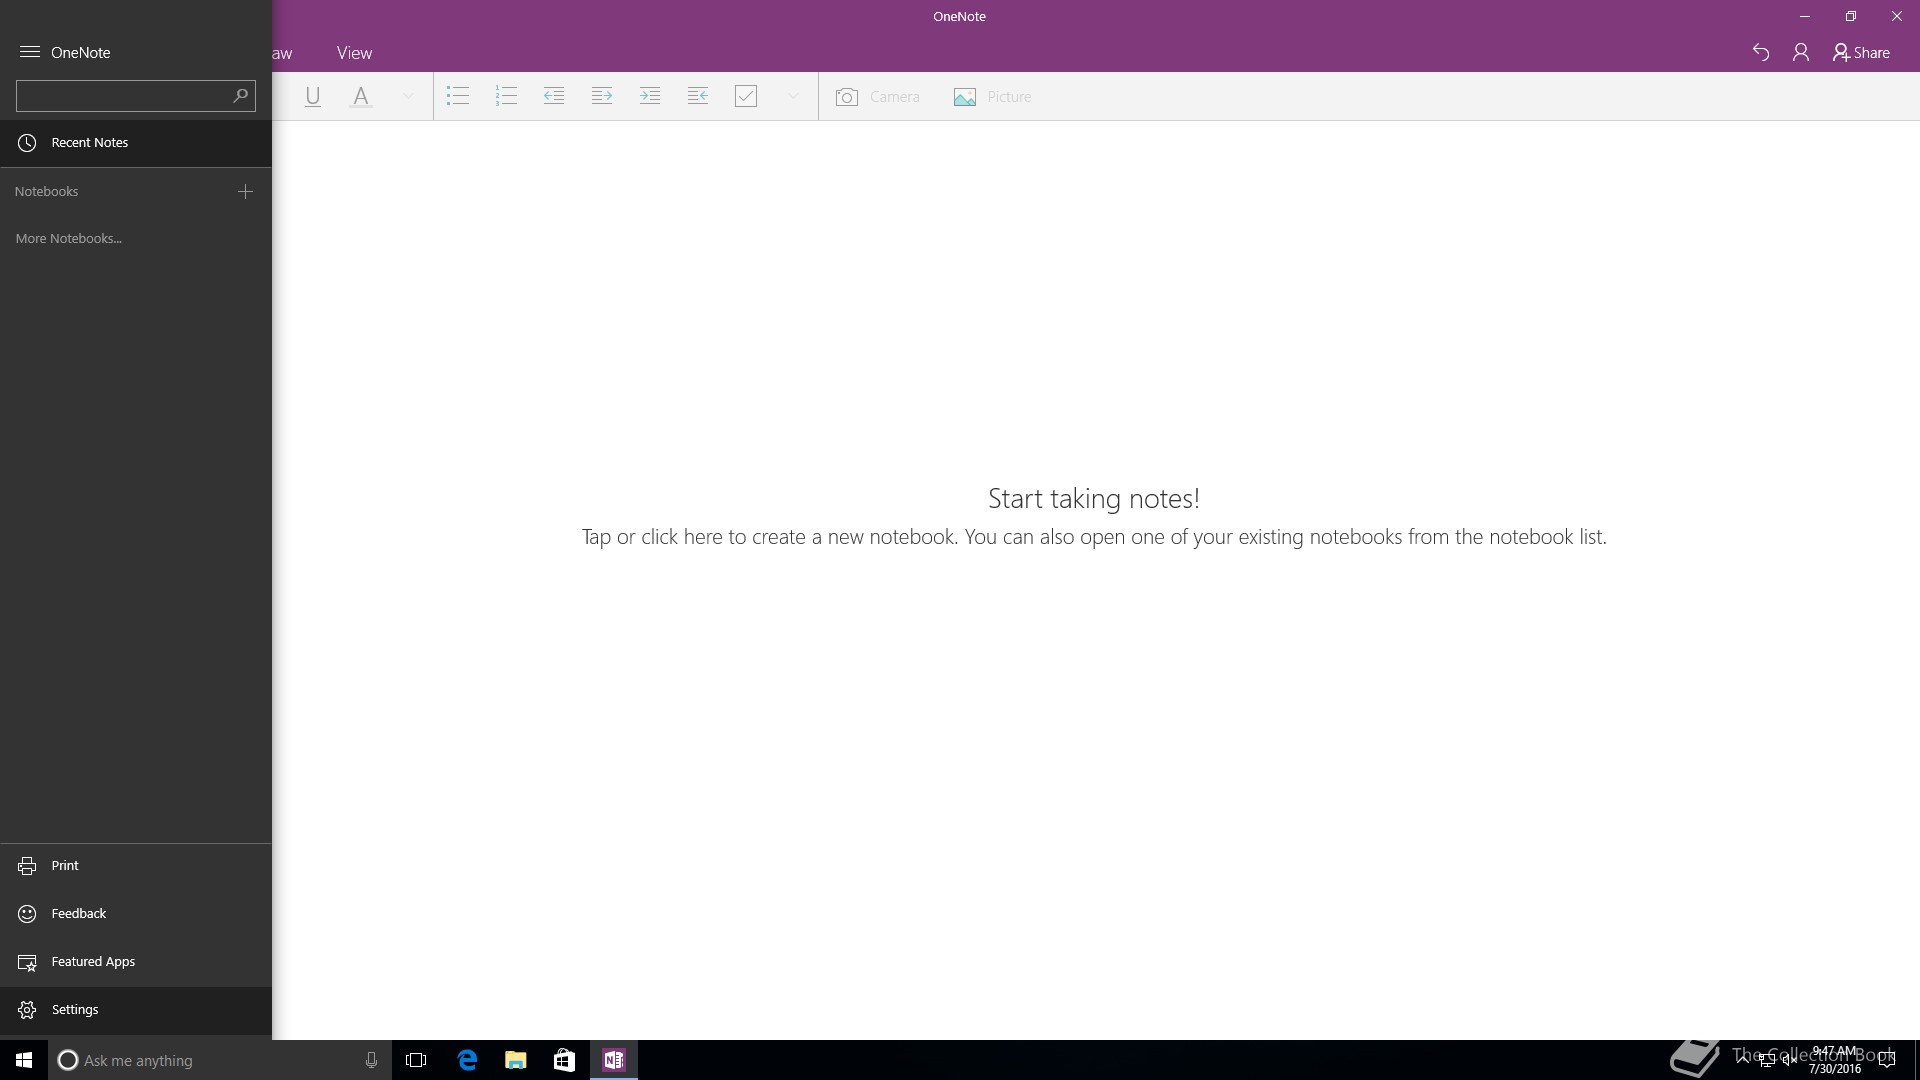Screen dimensions: 1920x1080
Task: Restore down the OneNote window
Action: (x=1851, y=16)
